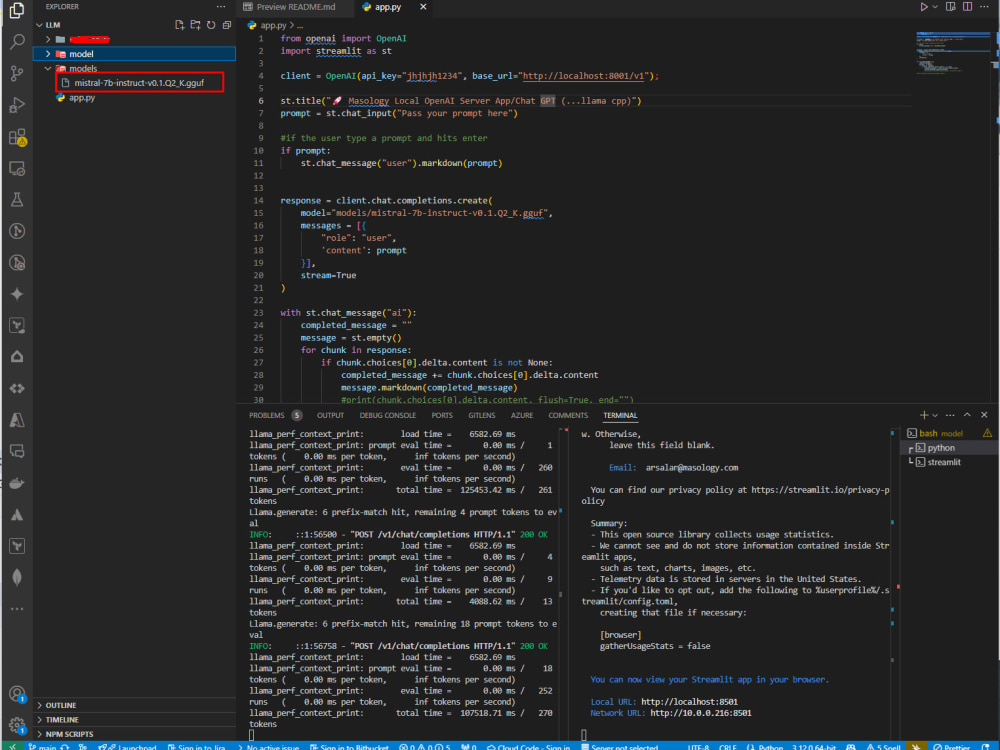This screenshot has width=1000, height=750.
Task: Open the Docker whale view
Action: coord(17,483)
